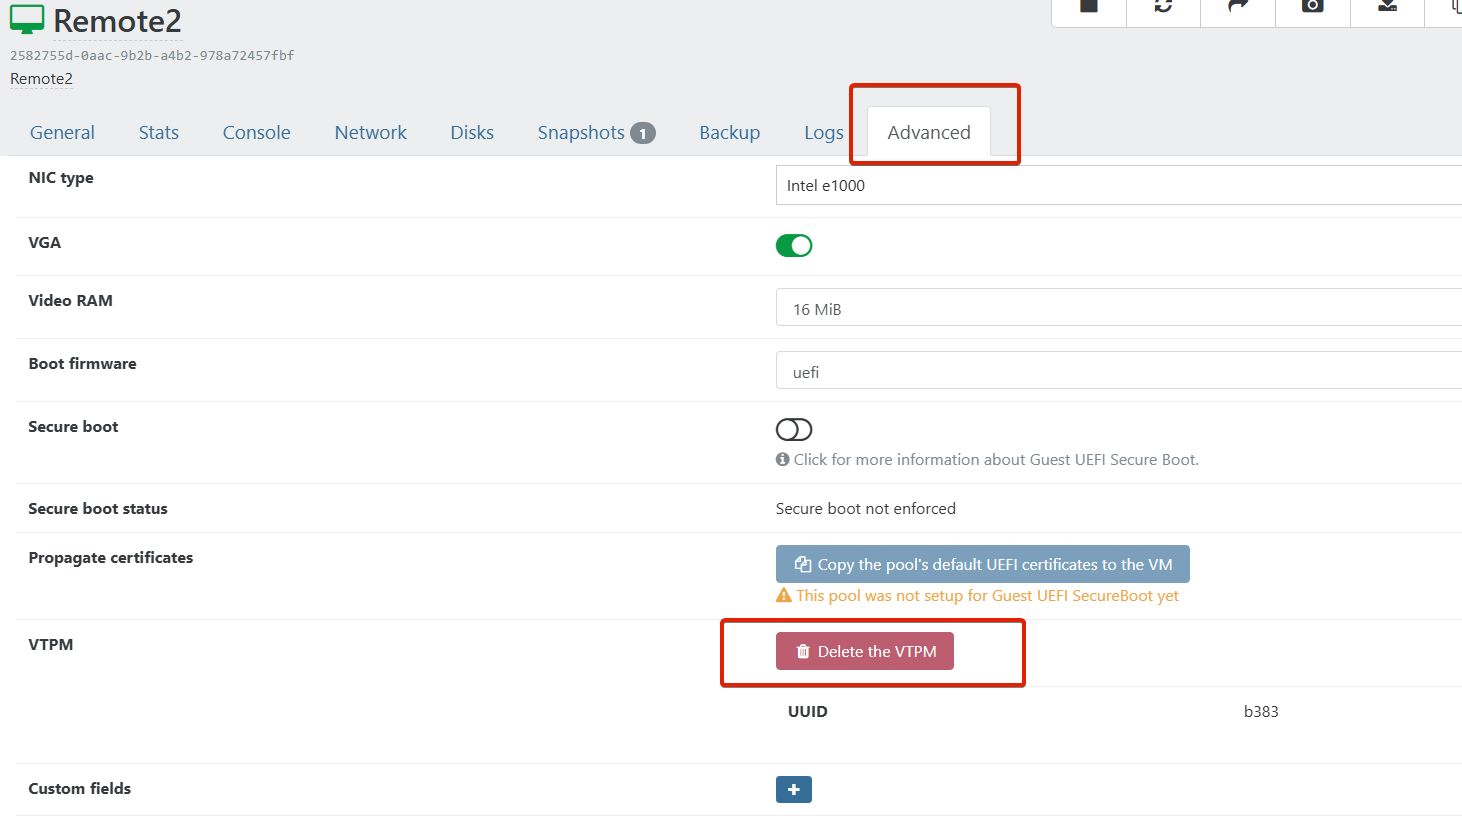Open the NIC type dropdown
Viewport: 1462px width, 829px height.
[1118, 186]
